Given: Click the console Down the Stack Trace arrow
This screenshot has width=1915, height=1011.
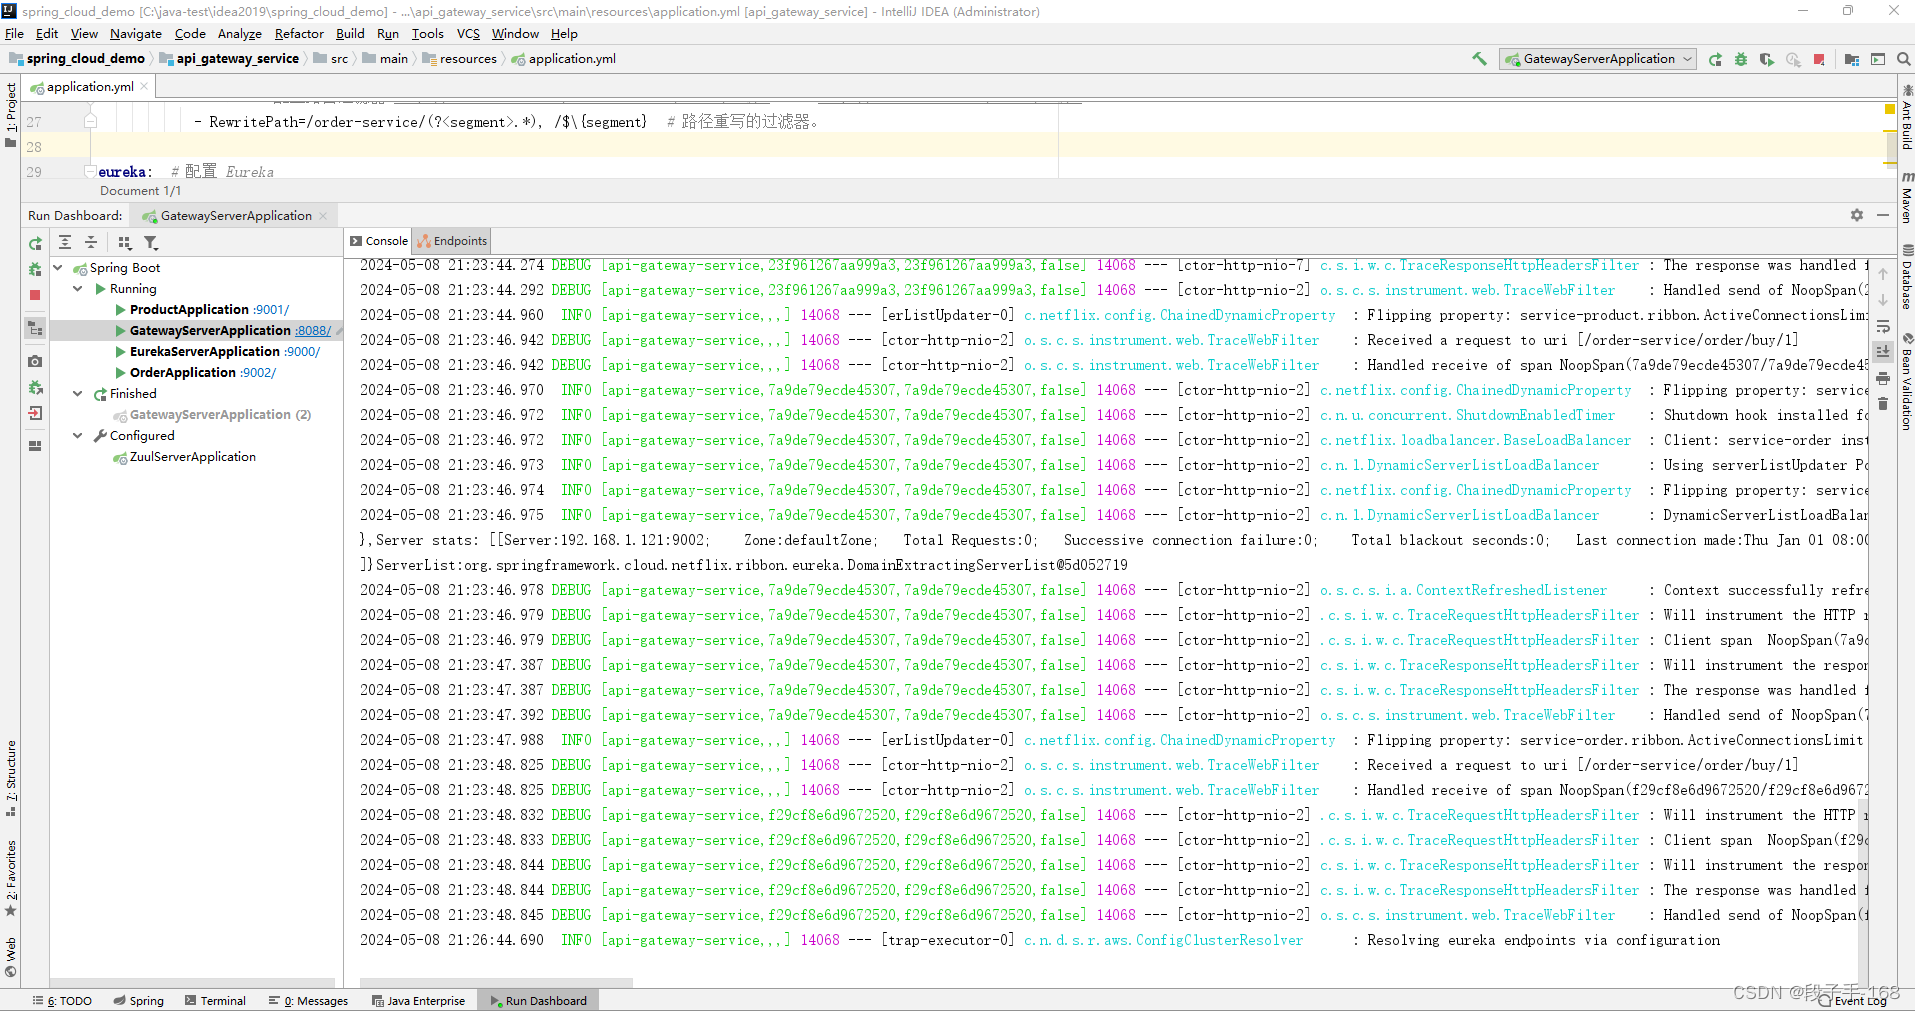Looking at the screenshot, I should [x=1883, y=300].
